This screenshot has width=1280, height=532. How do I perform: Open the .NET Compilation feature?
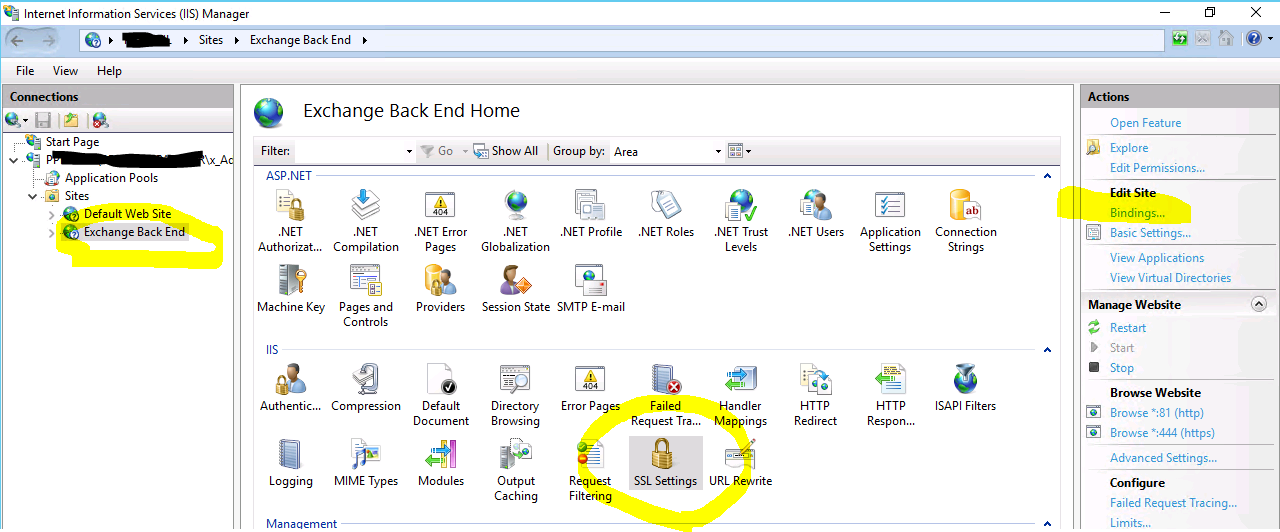[x=366, y=221]
